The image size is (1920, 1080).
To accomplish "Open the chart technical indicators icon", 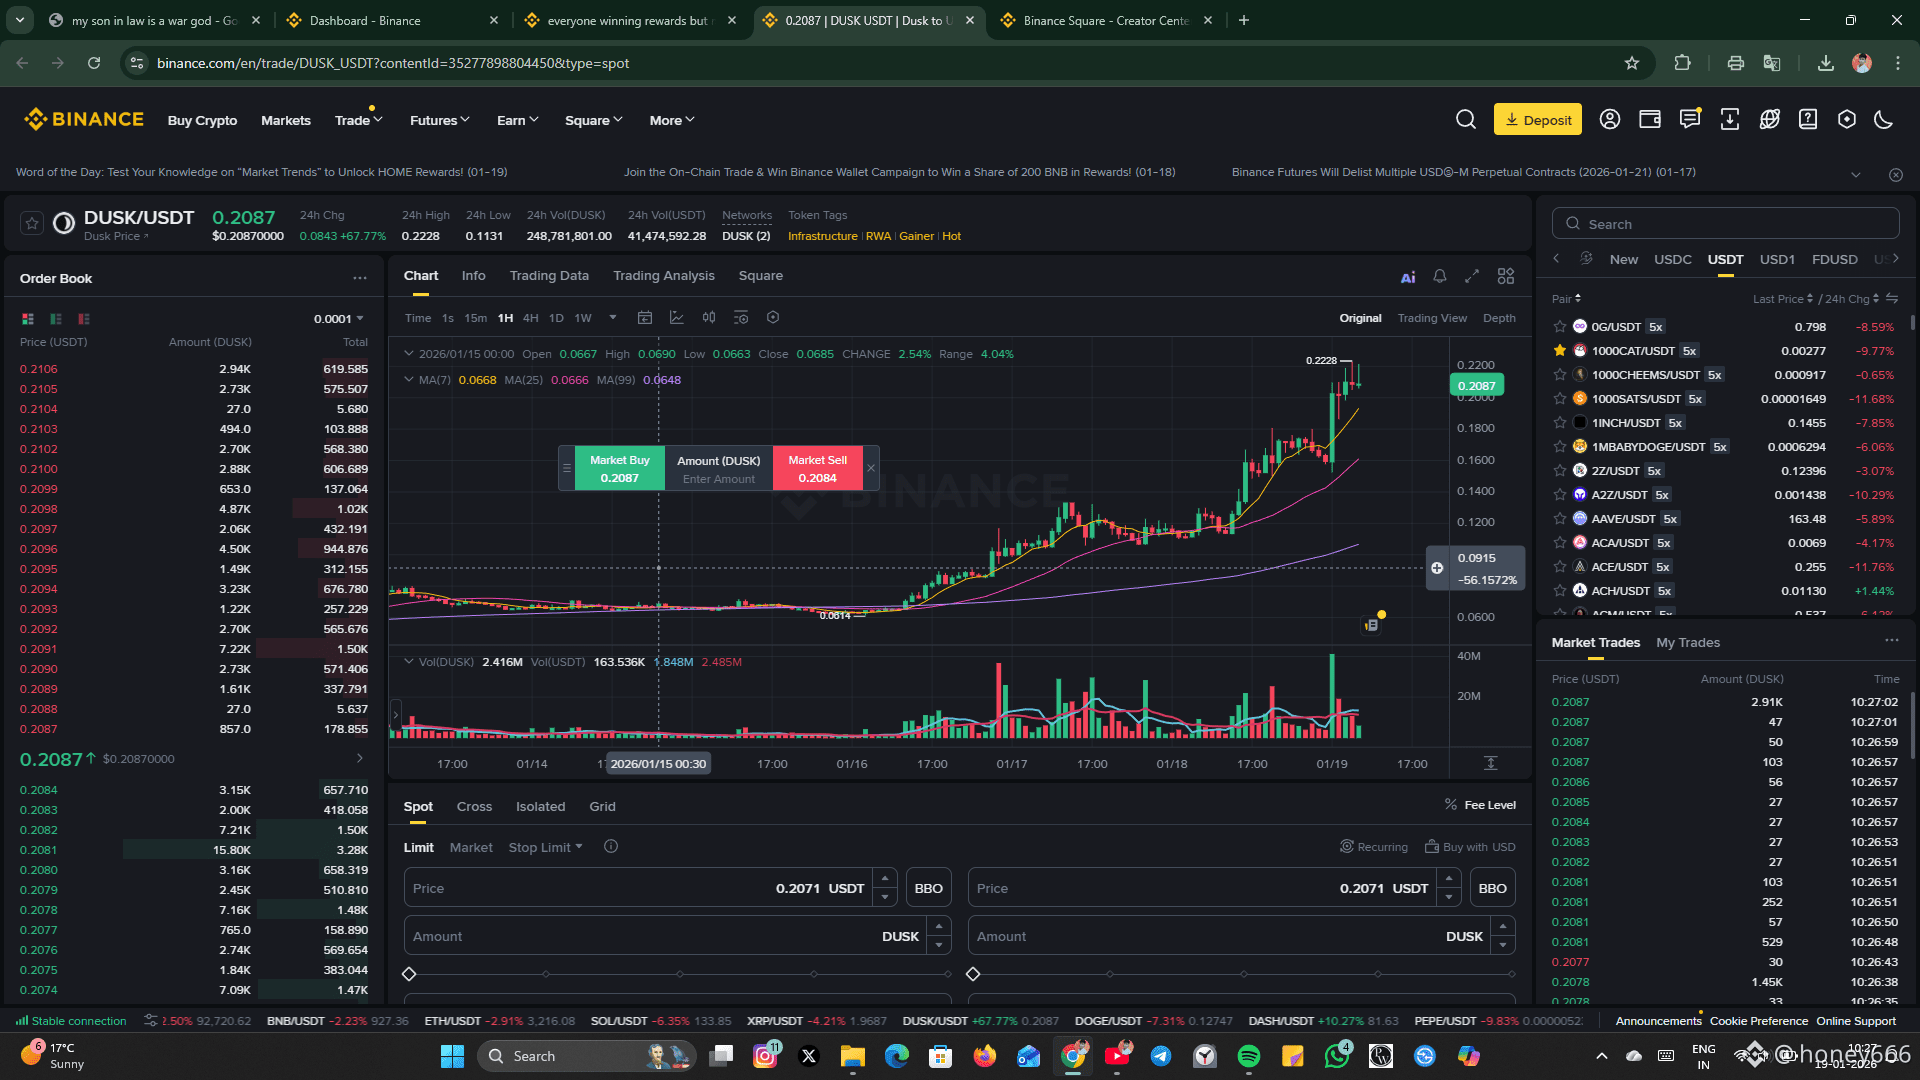I will tap(677, 318).
